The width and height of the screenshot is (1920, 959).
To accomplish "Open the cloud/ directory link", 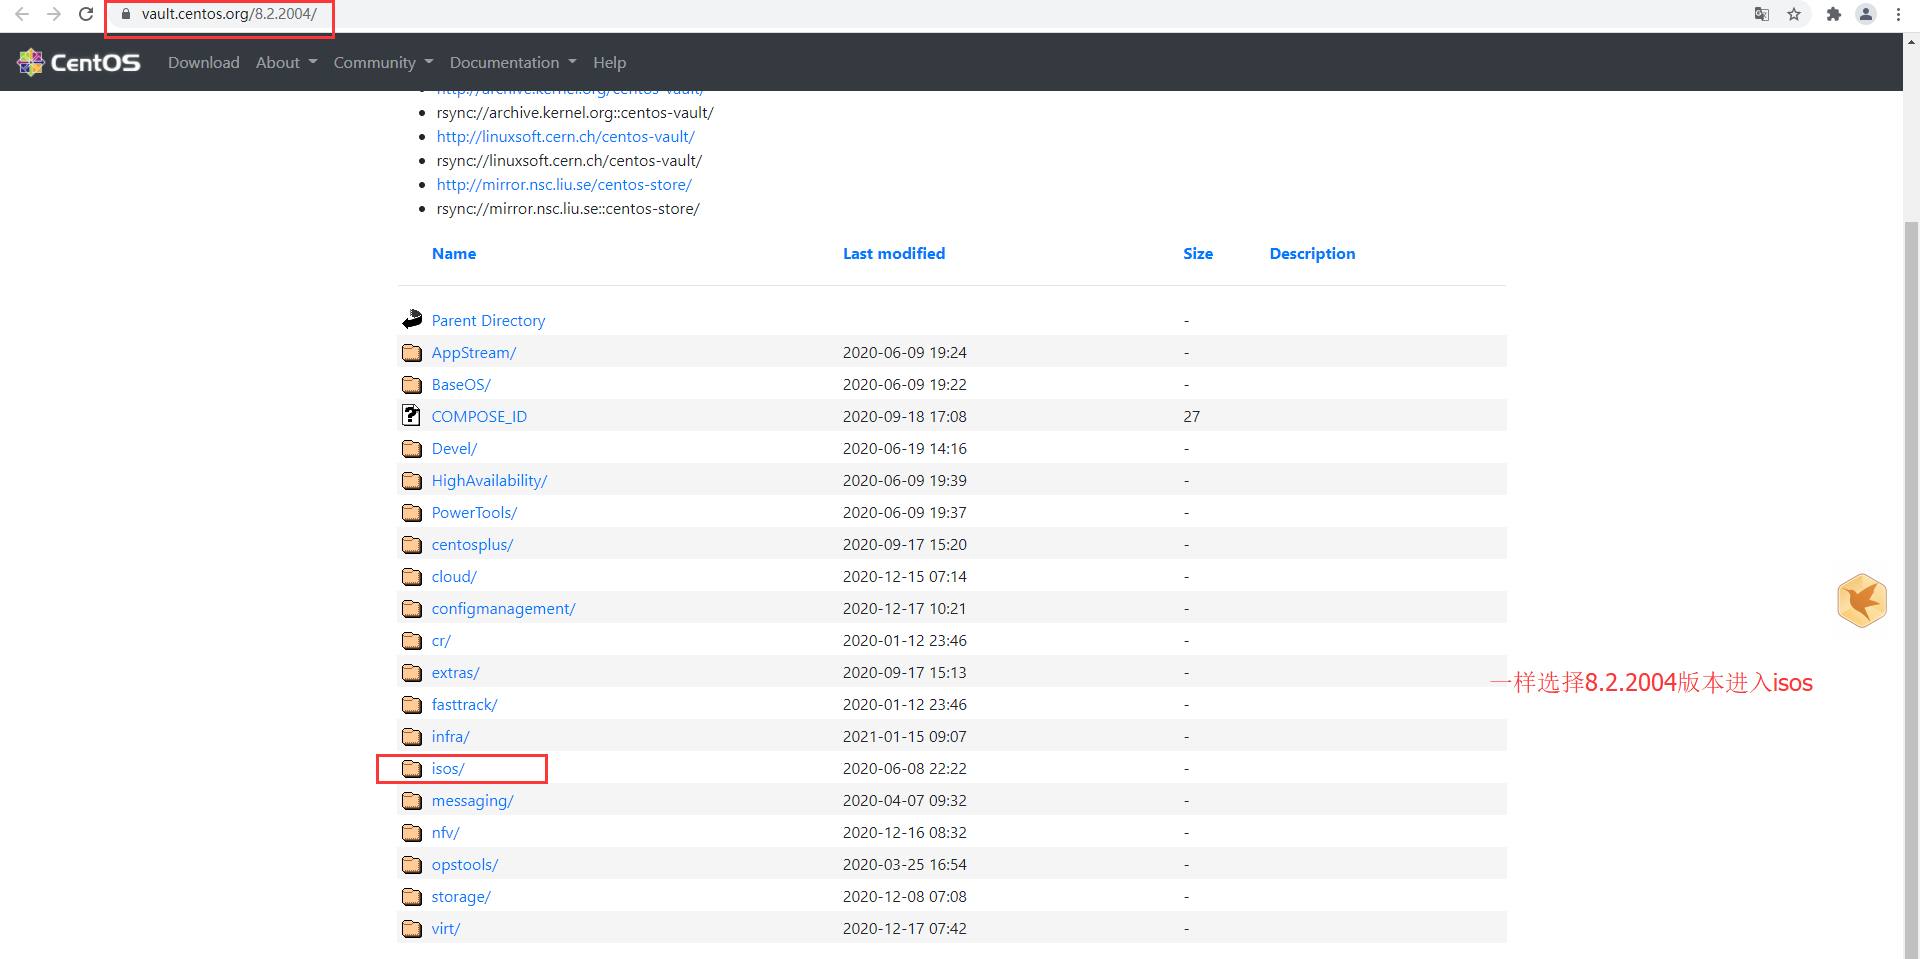I will (x=454, y=576).
